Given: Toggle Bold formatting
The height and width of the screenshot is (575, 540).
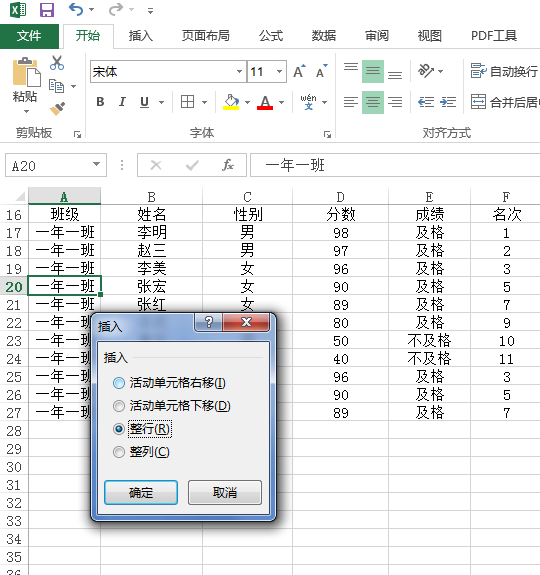Looking at the screenshot, I should 100,102.
